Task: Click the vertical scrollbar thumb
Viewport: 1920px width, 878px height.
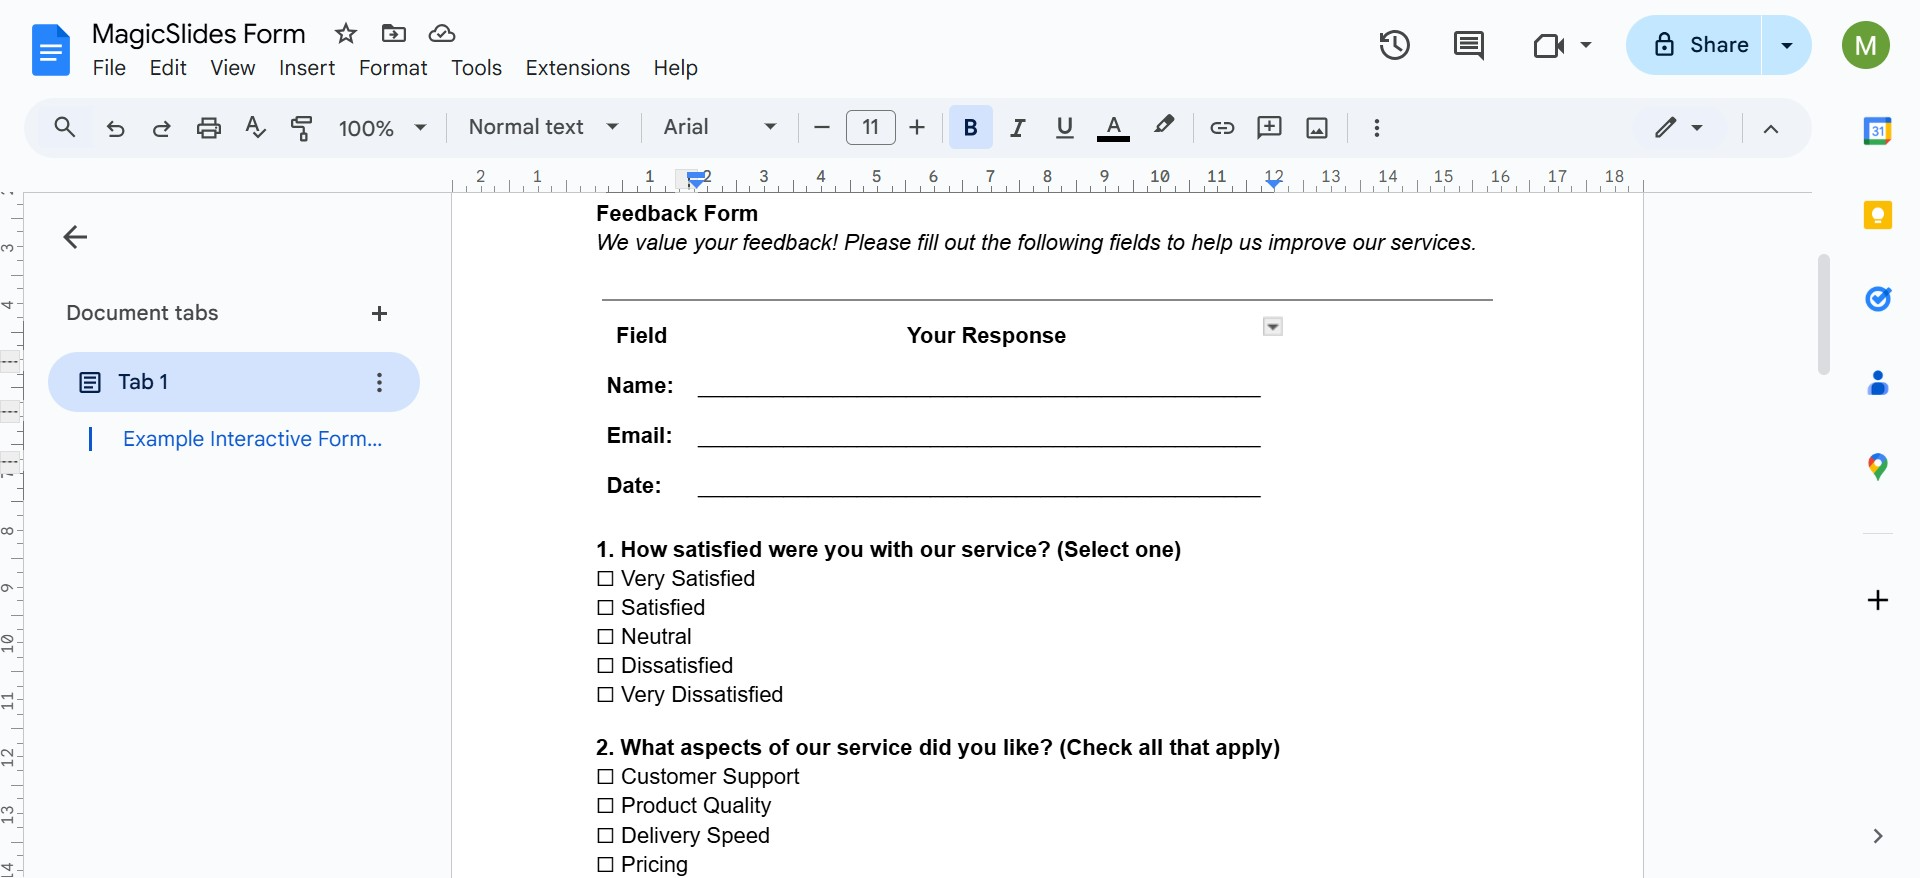Action: (x=1823, y=314)
